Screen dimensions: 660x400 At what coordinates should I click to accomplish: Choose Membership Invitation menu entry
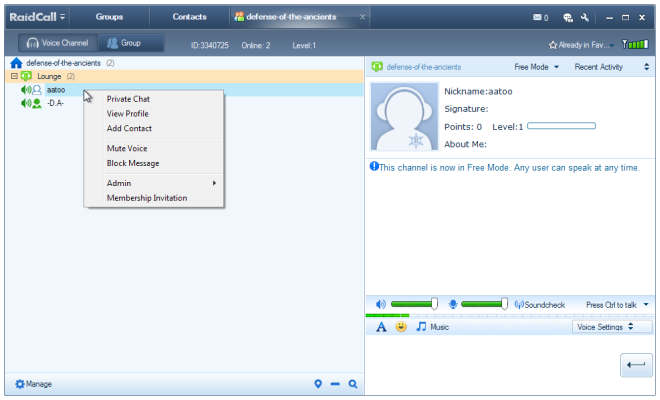coord(147,198)
